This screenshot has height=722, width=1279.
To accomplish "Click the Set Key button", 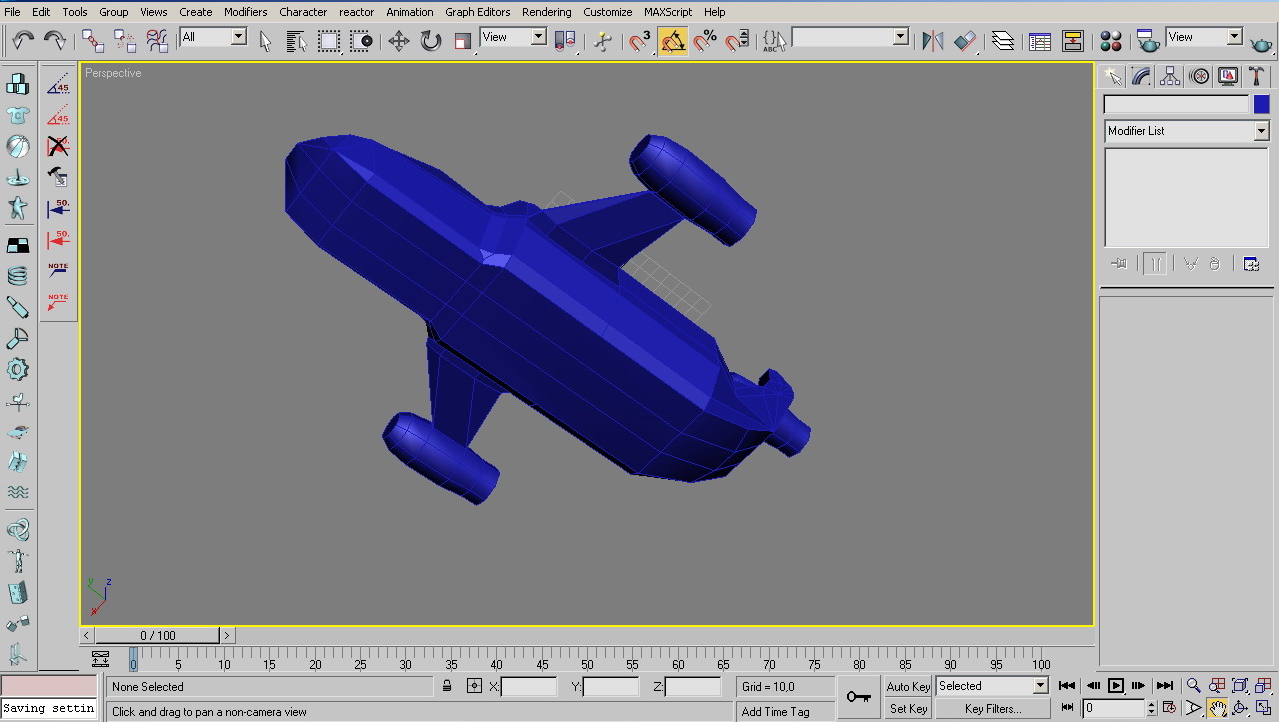I will click(908, 709).
